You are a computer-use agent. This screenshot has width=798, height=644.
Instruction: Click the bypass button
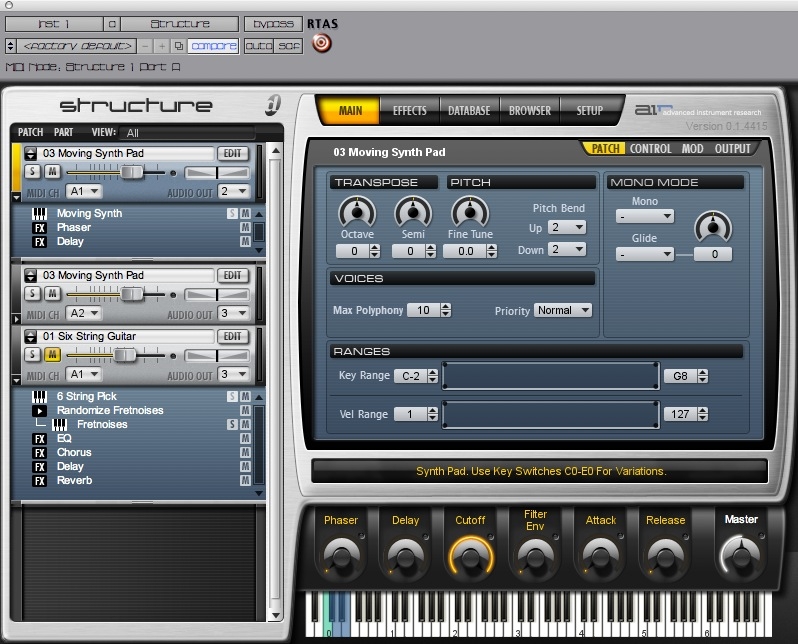click(273, 24)
